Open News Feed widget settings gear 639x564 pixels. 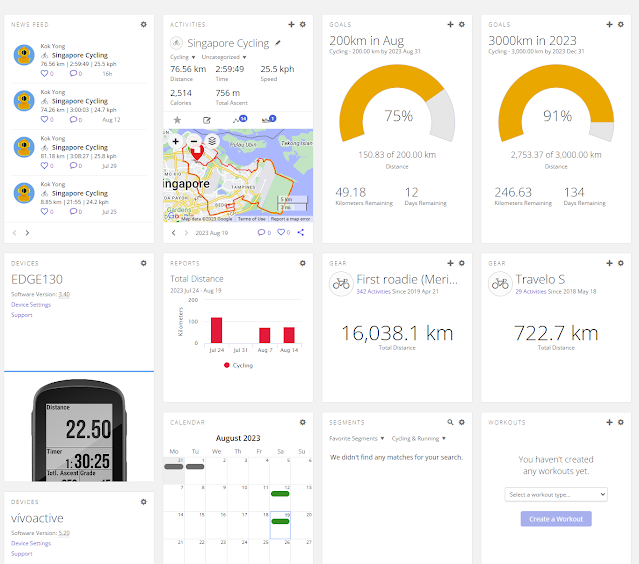(x=143, y=24)
